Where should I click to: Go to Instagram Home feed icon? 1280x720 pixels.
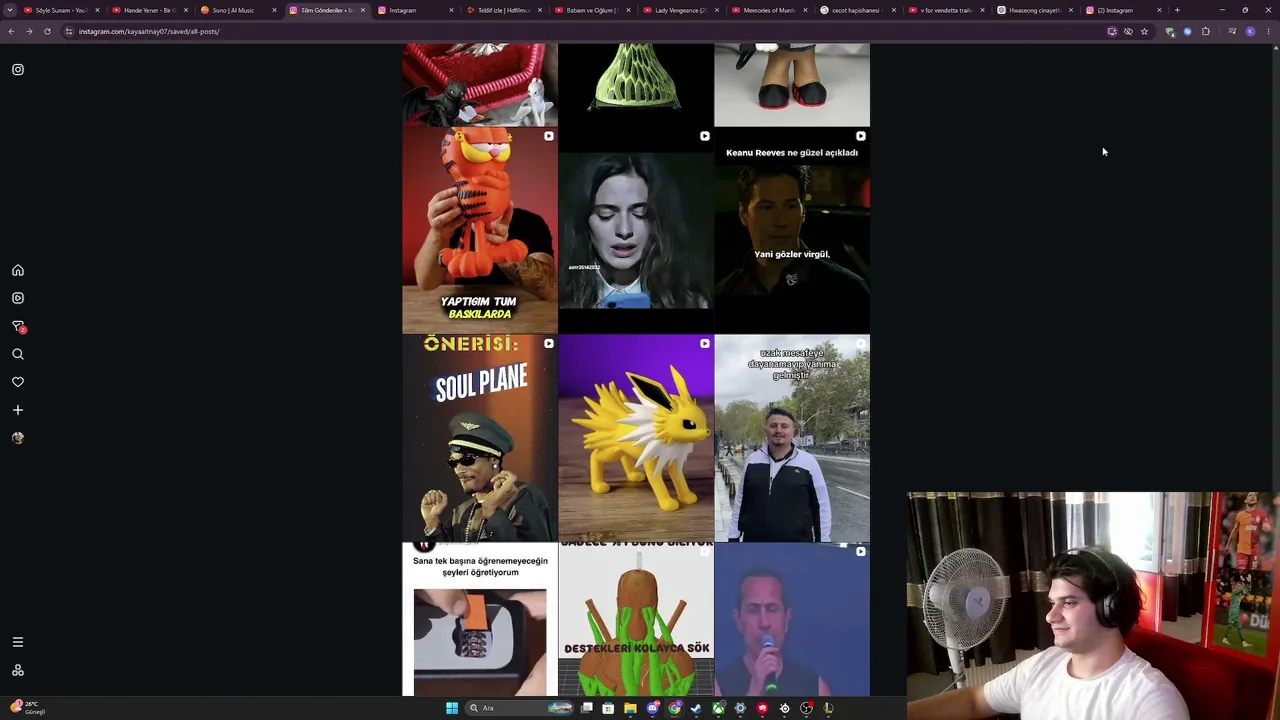click(x=18, y=270)
